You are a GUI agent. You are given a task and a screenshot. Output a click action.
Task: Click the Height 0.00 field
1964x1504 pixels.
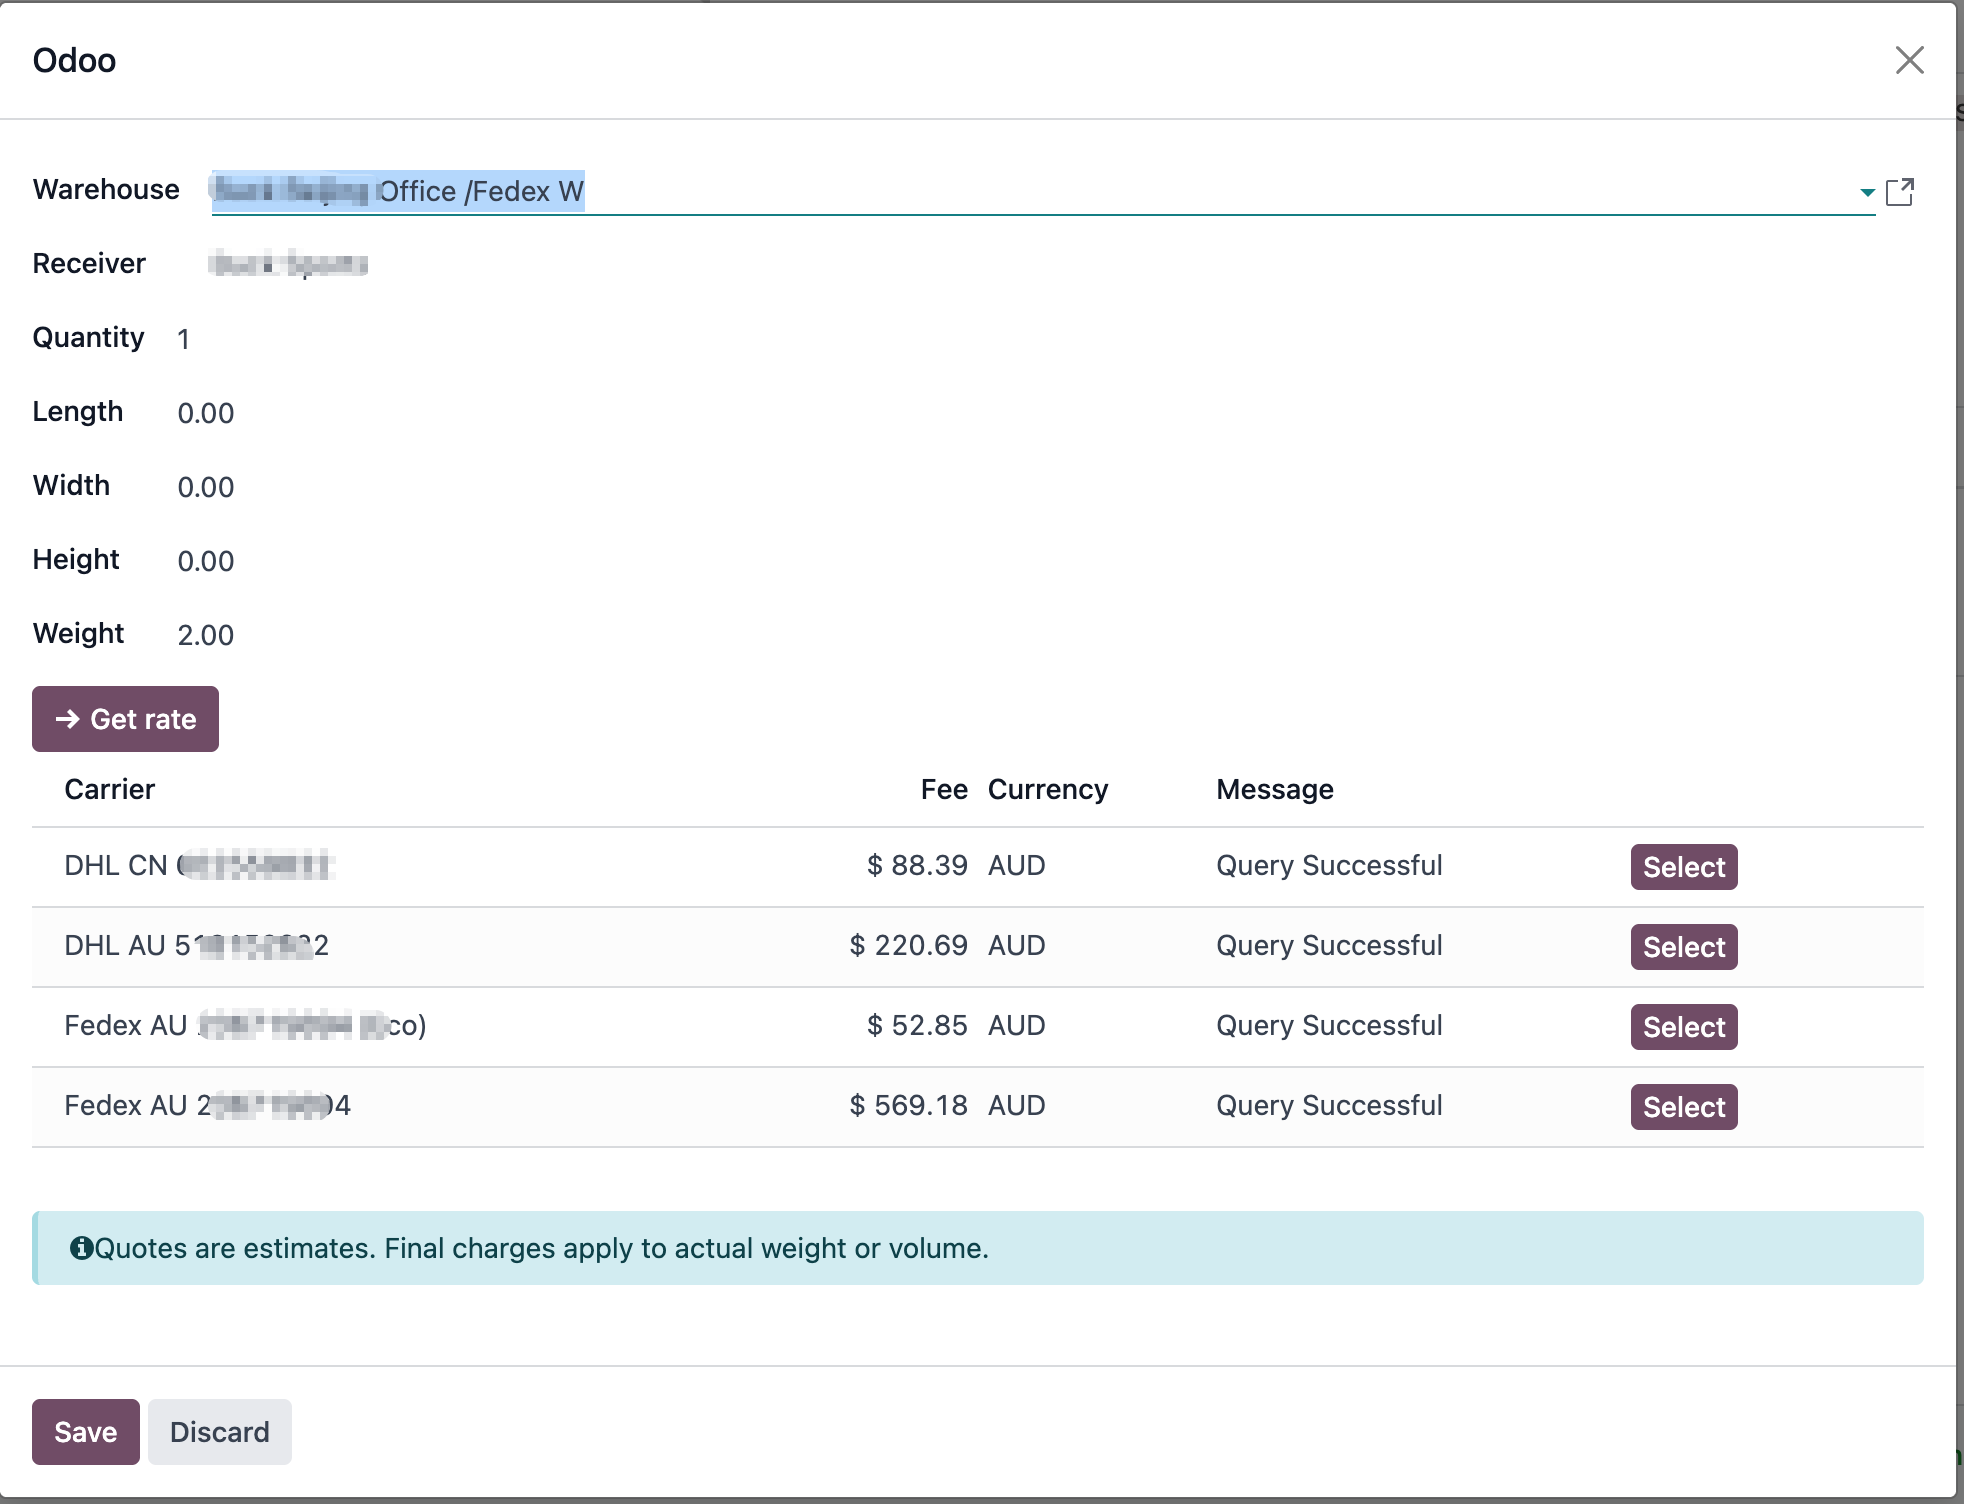coord(206,561)
